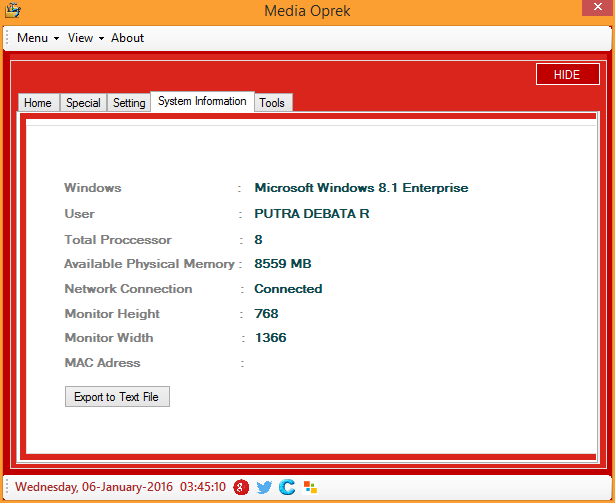This screenshot has width=615, height=503.
Task: Open the Twitter bird icon link
Action: click(x=264, y=487)
